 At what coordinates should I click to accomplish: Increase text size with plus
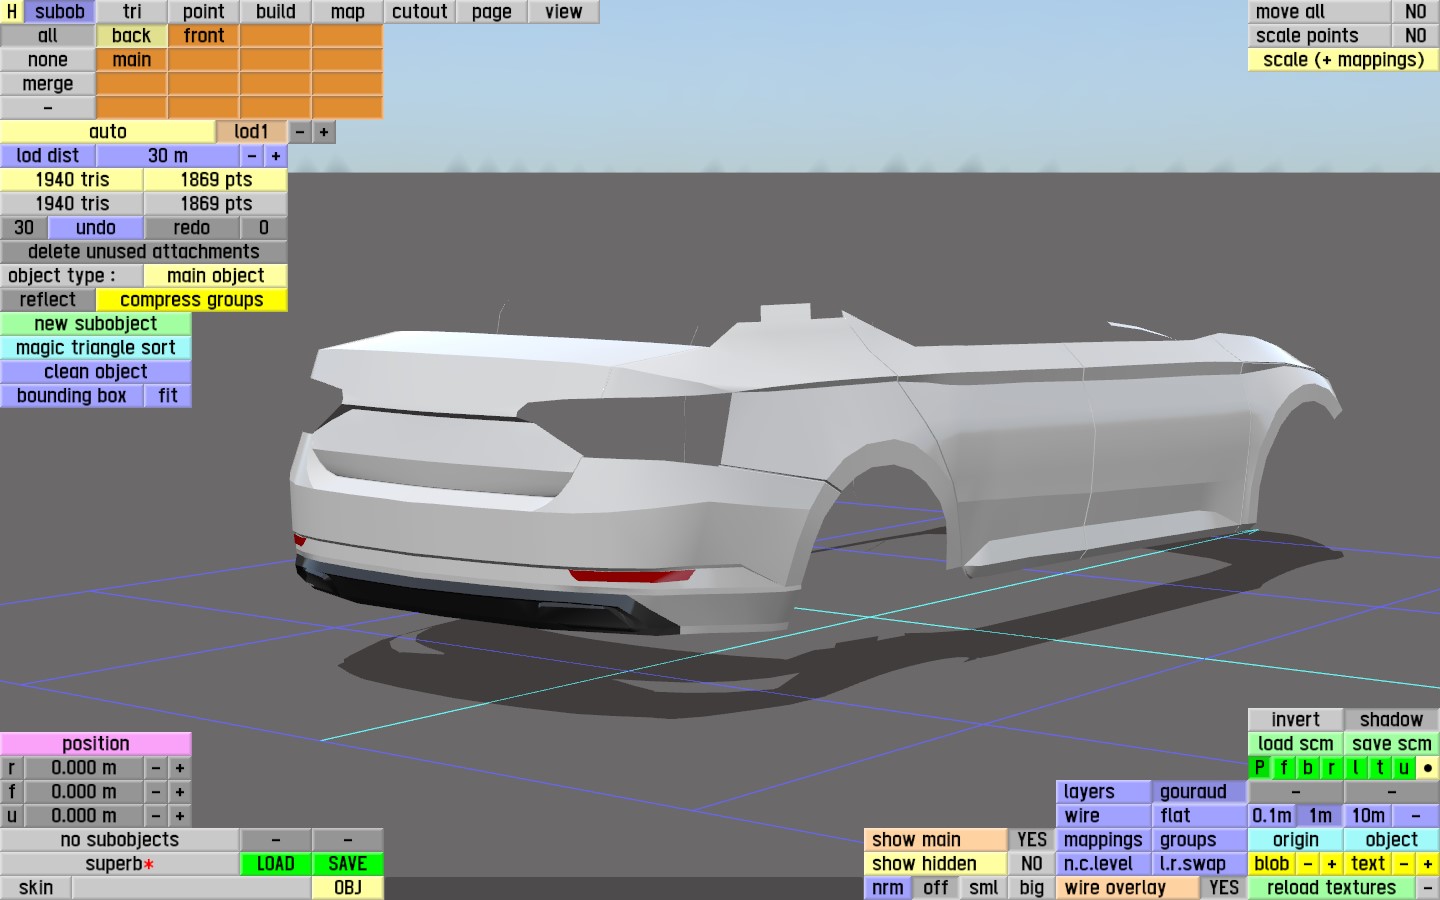(1428, 864)
